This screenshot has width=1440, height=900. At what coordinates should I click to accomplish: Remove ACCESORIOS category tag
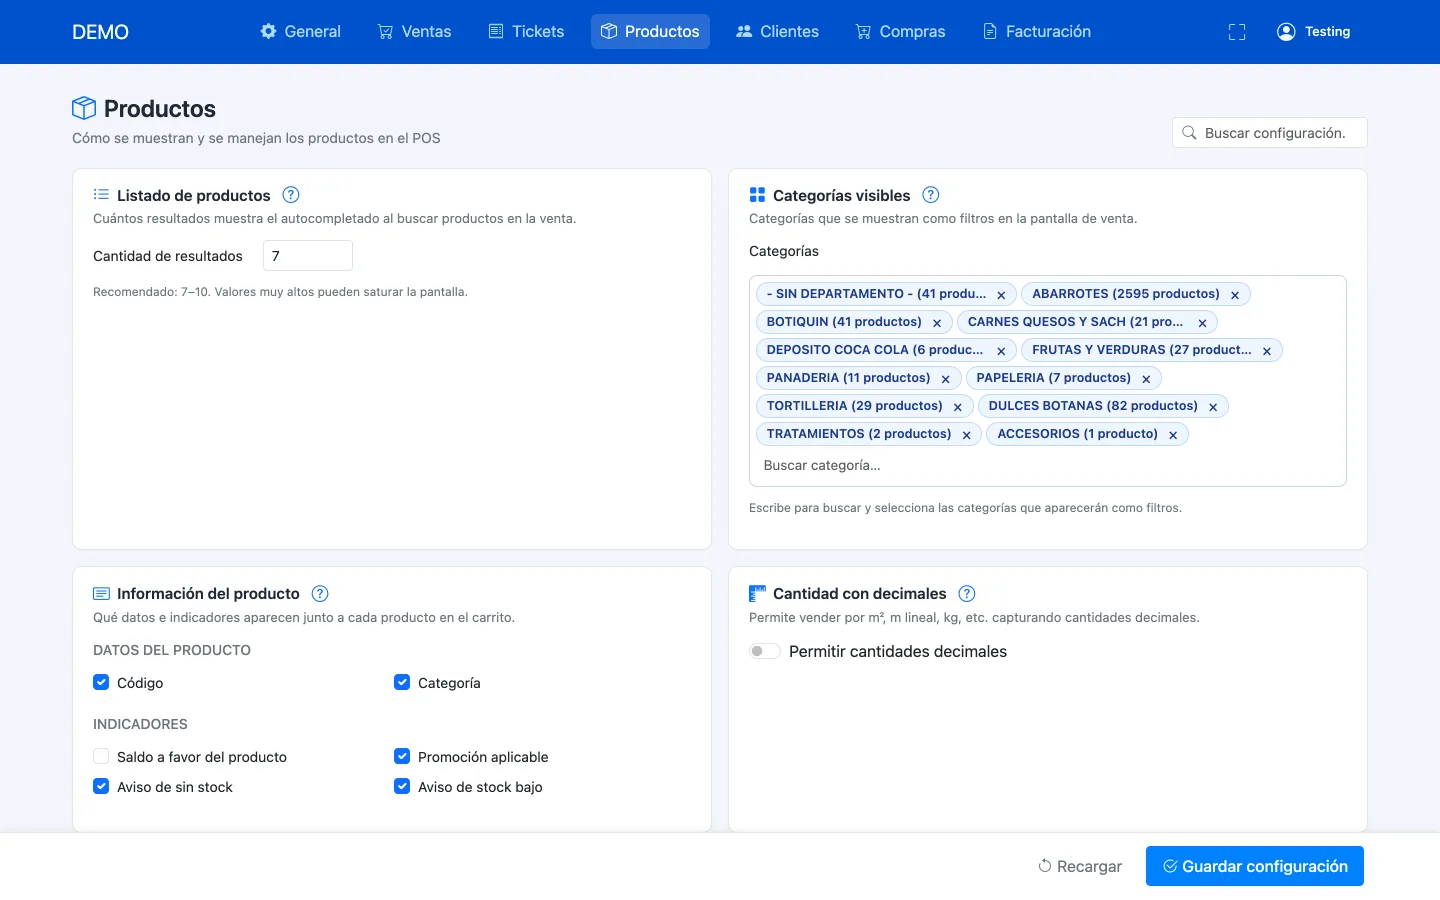[1173, 435]
